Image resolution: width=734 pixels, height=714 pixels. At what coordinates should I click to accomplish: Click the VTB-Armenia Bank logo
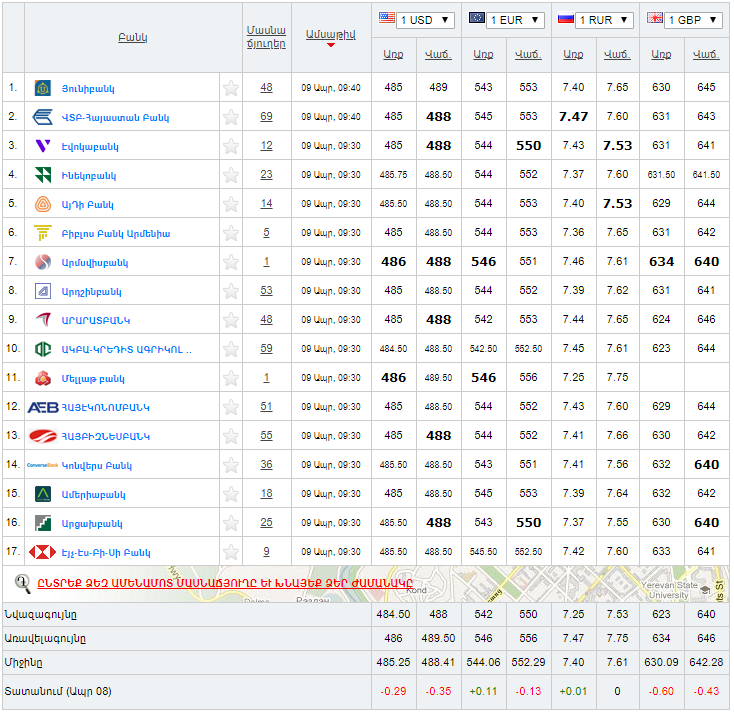43,117
